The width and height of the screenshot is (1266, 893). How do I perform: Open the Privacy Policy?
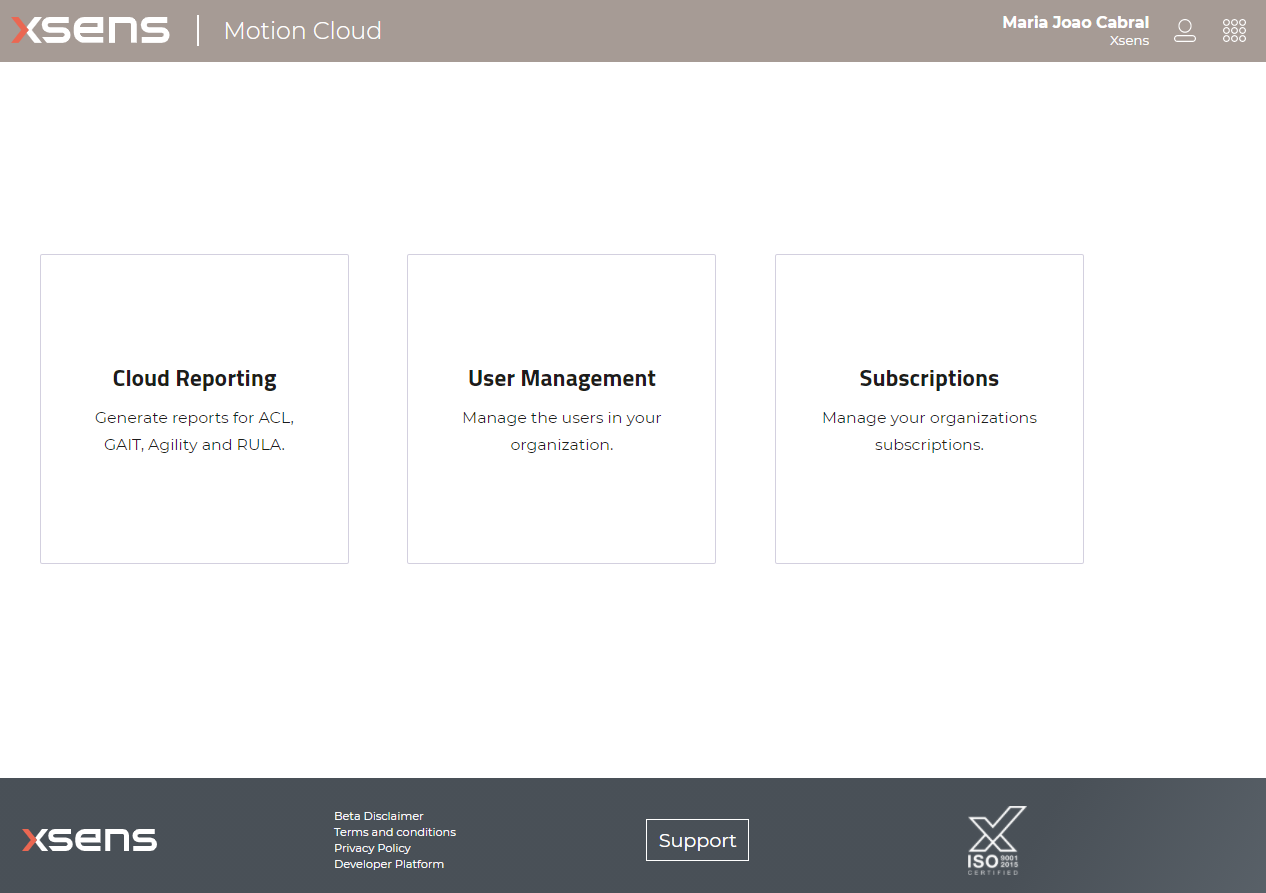(x=372, y=847)
